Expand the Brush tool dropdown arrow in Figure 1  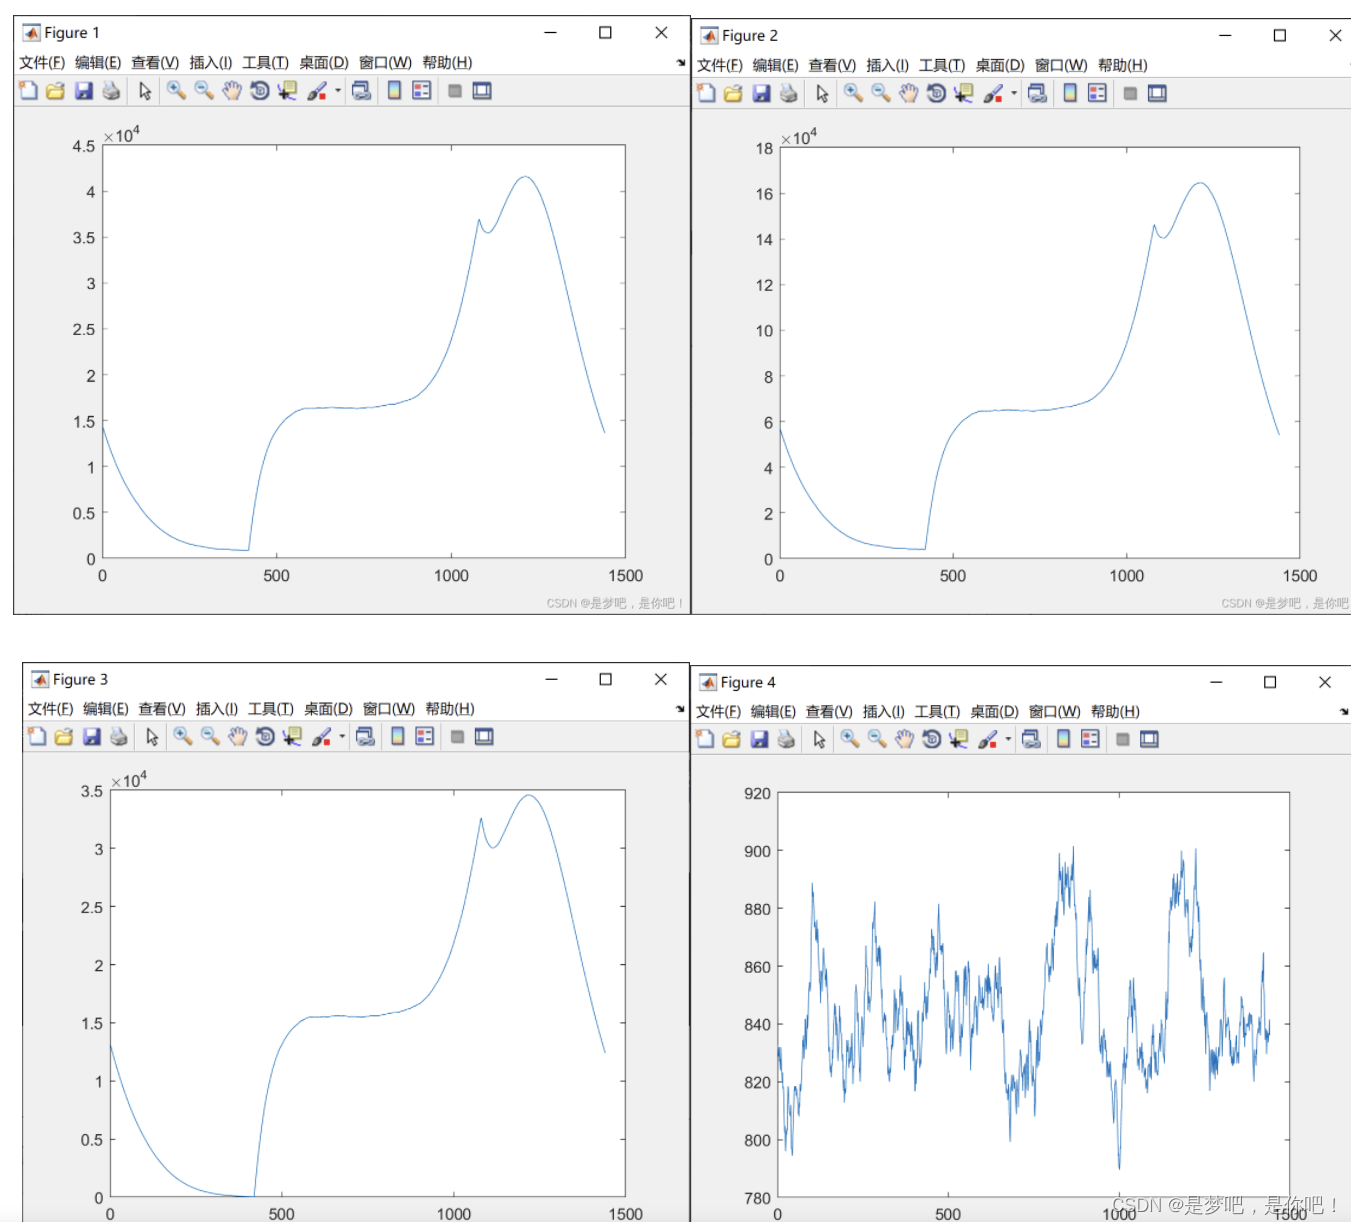[x=338, y=91]
